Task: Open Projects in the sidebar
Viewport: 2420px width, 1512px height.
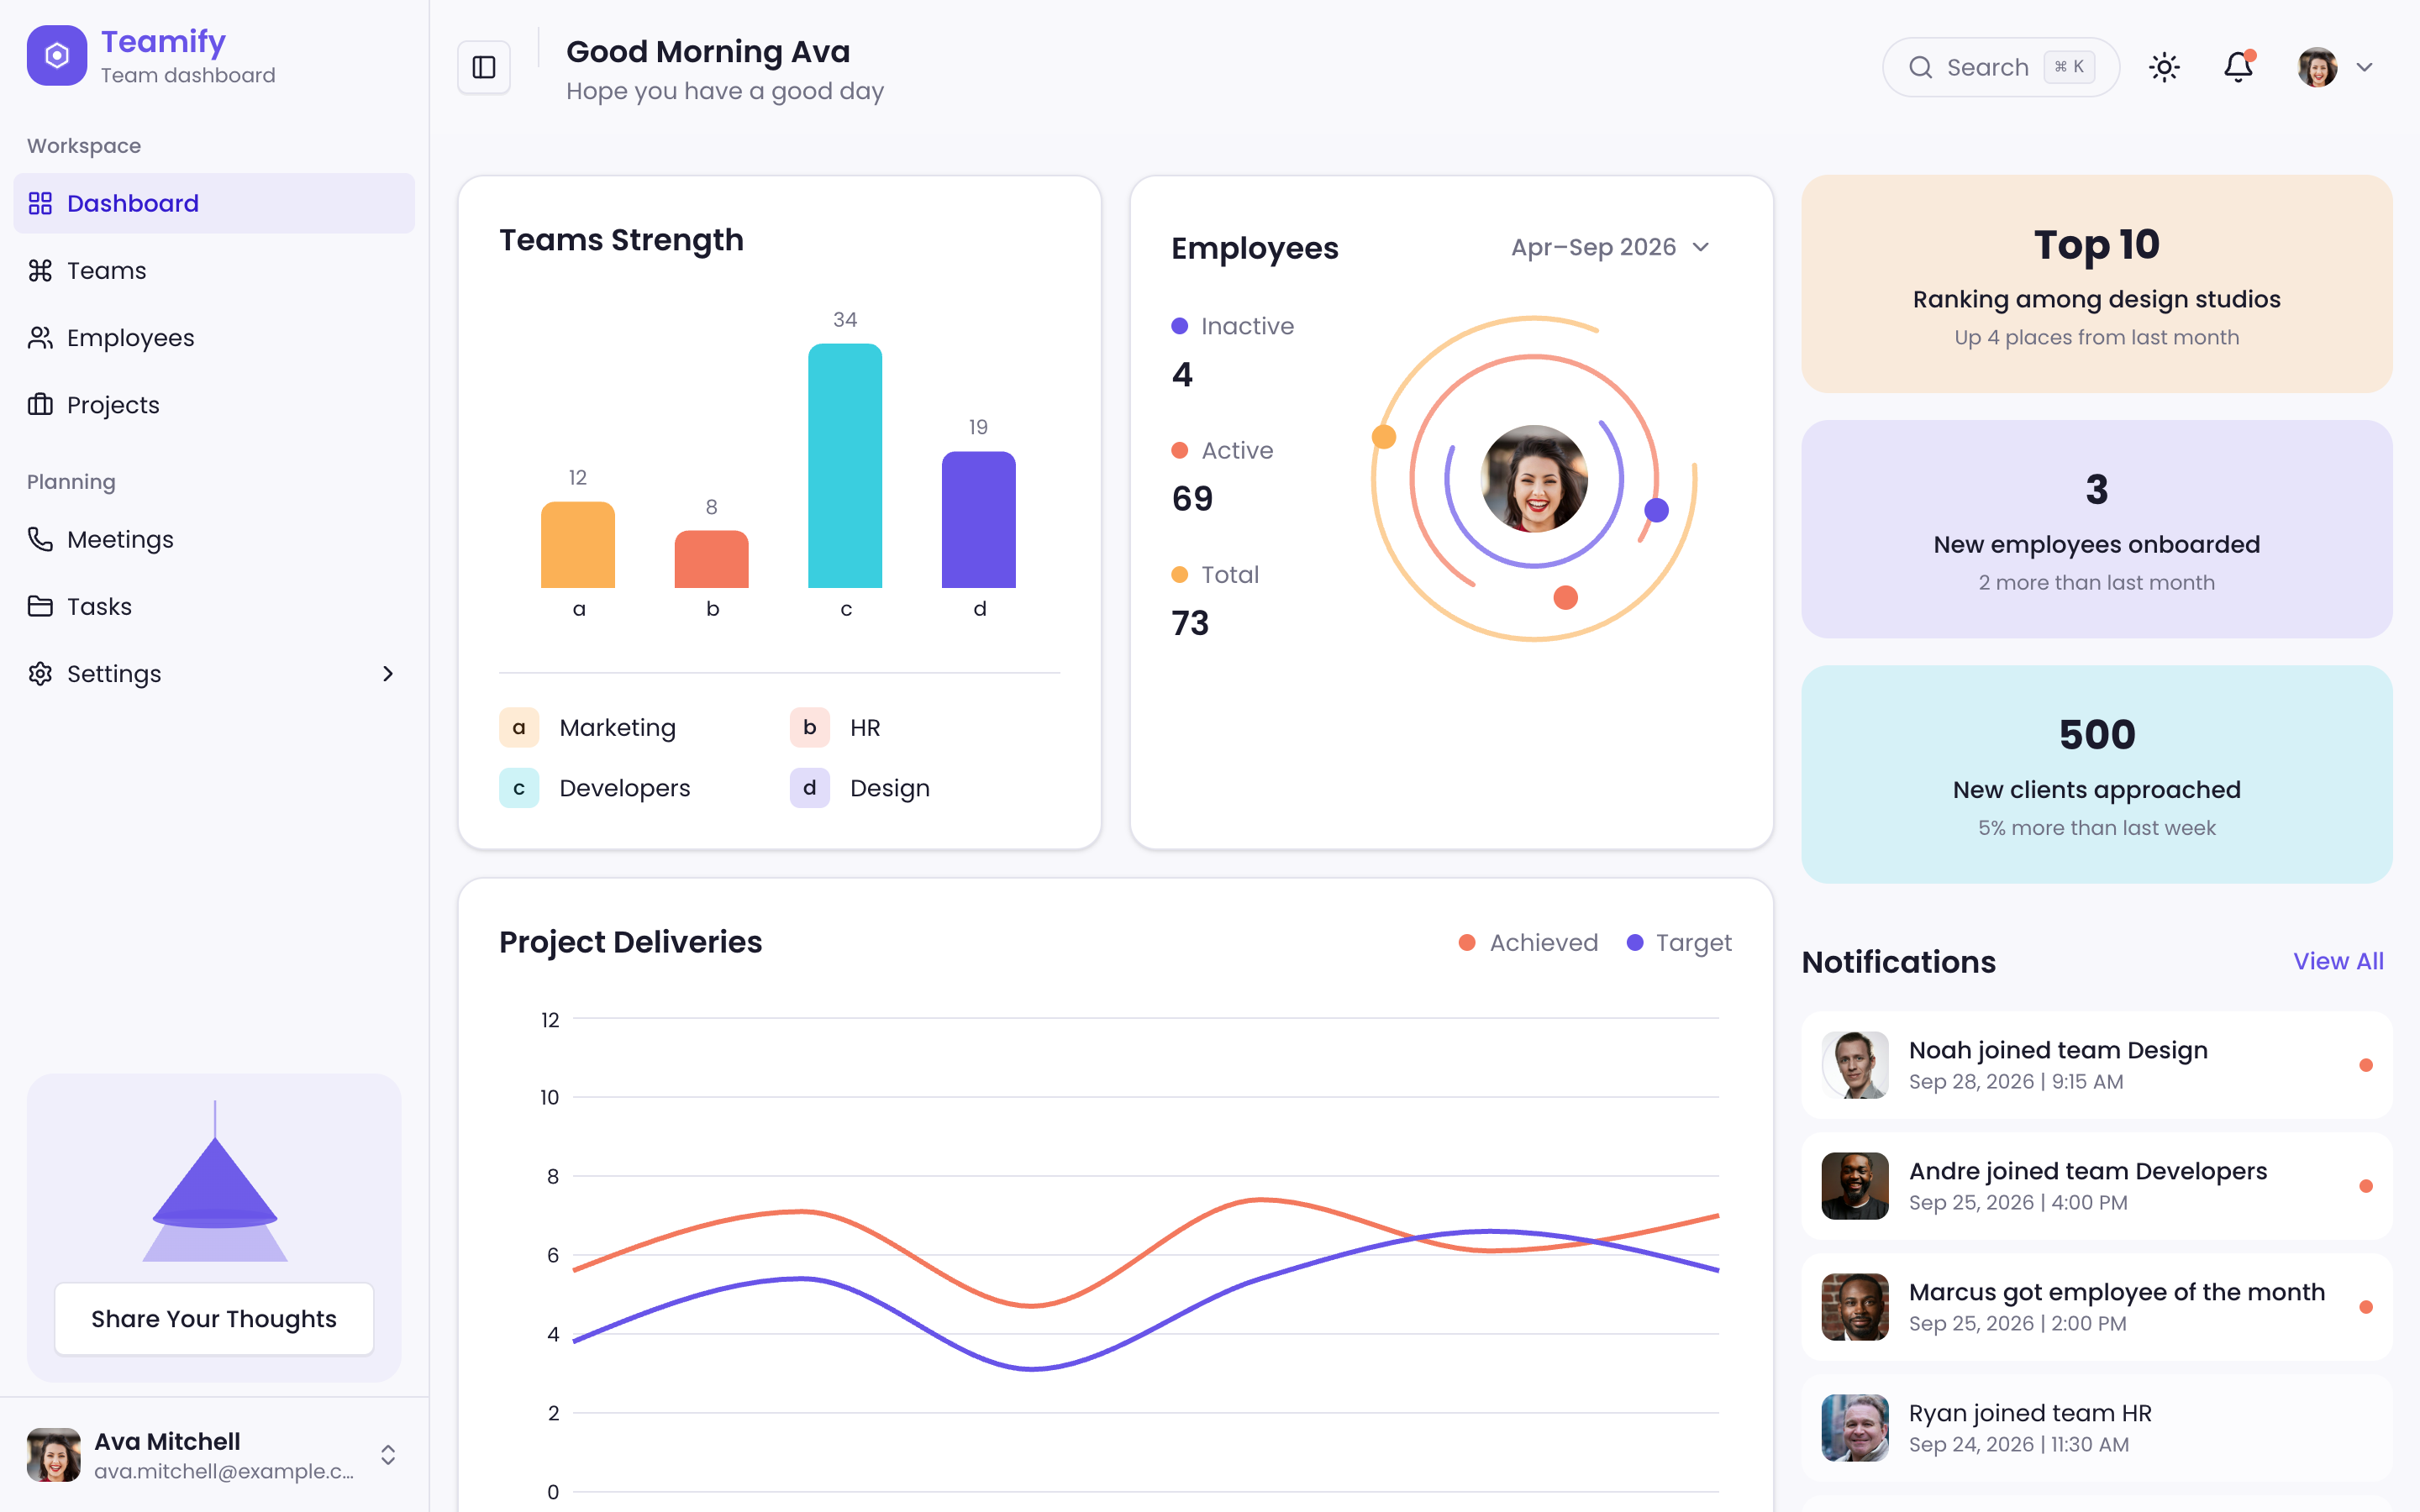Action: [214, 405]
